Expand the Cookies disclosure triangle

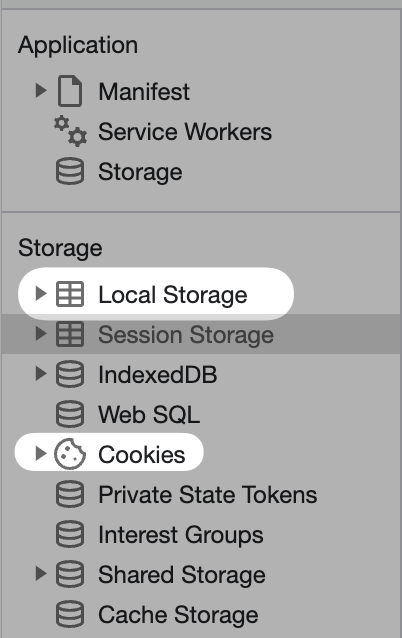41,453
